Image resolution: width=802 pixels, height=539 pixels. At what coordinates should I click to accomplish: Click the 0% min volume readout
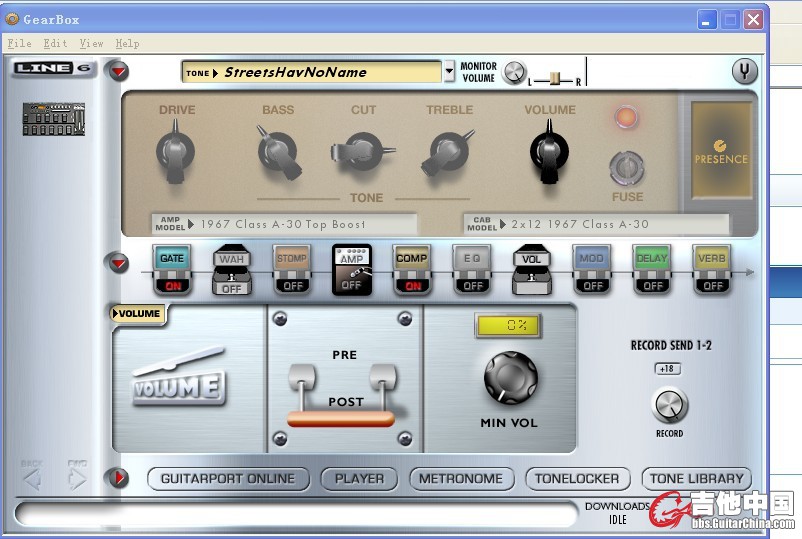pyautogui.click(x=508, y=325)
